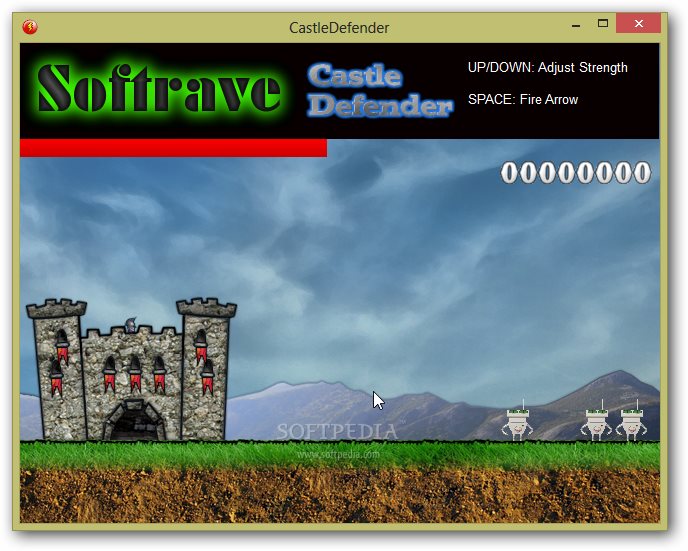Click the 00000000 score counter

tap(576, 172)
